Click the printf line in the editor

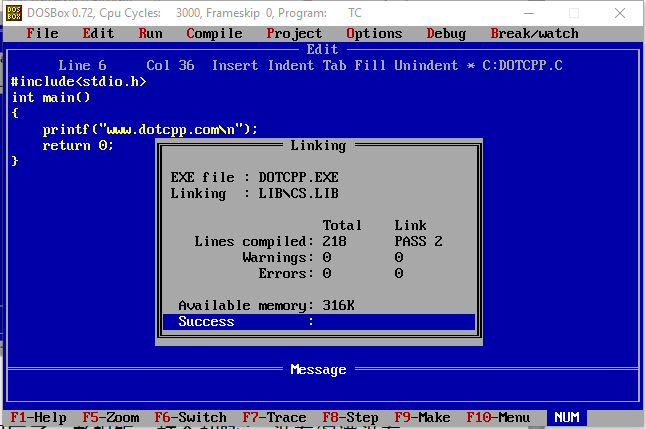[x=150, y=129]
